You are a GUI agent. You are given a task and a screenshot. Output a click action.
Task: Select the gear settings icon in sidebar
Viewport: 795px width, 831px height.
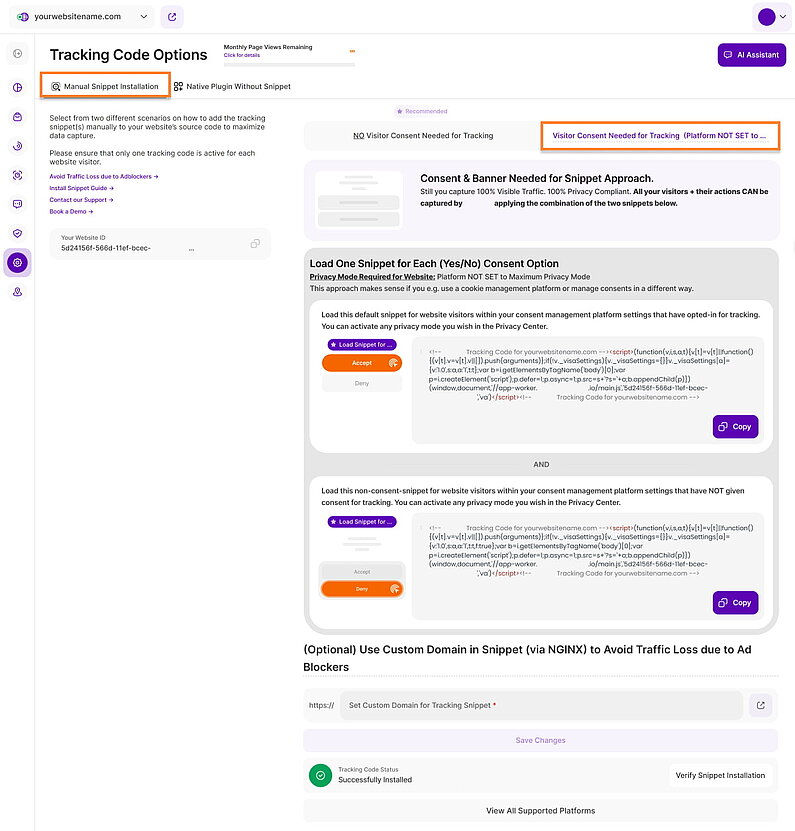17,263
